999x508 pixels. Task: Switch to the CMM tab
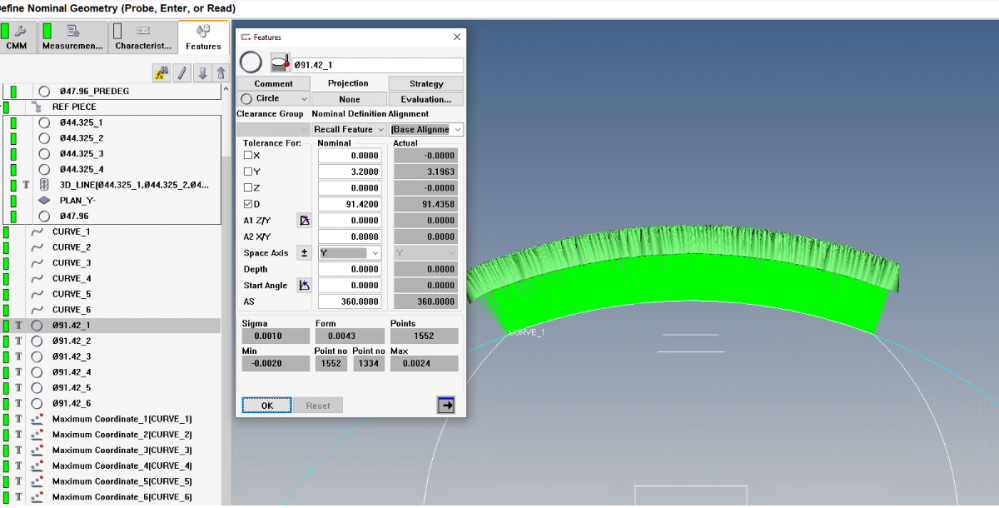17,36
